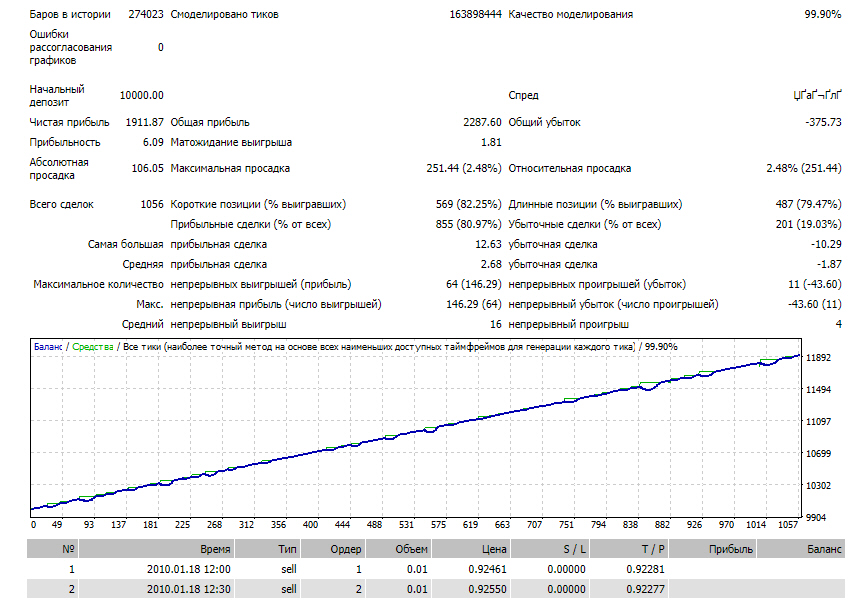Click the chart x-axis tick 531
Screen dimensions: 854x603
406,525
